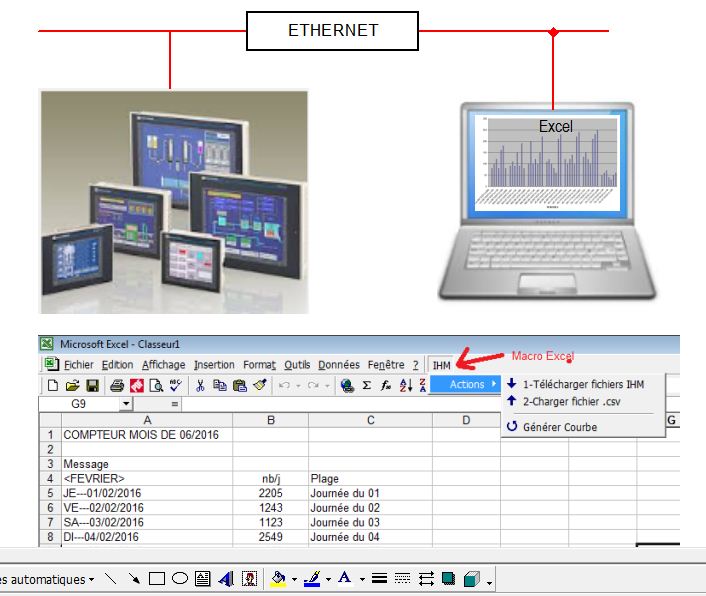Select column B header
Viewport: 706px width, 596px height.
(271, 420)
